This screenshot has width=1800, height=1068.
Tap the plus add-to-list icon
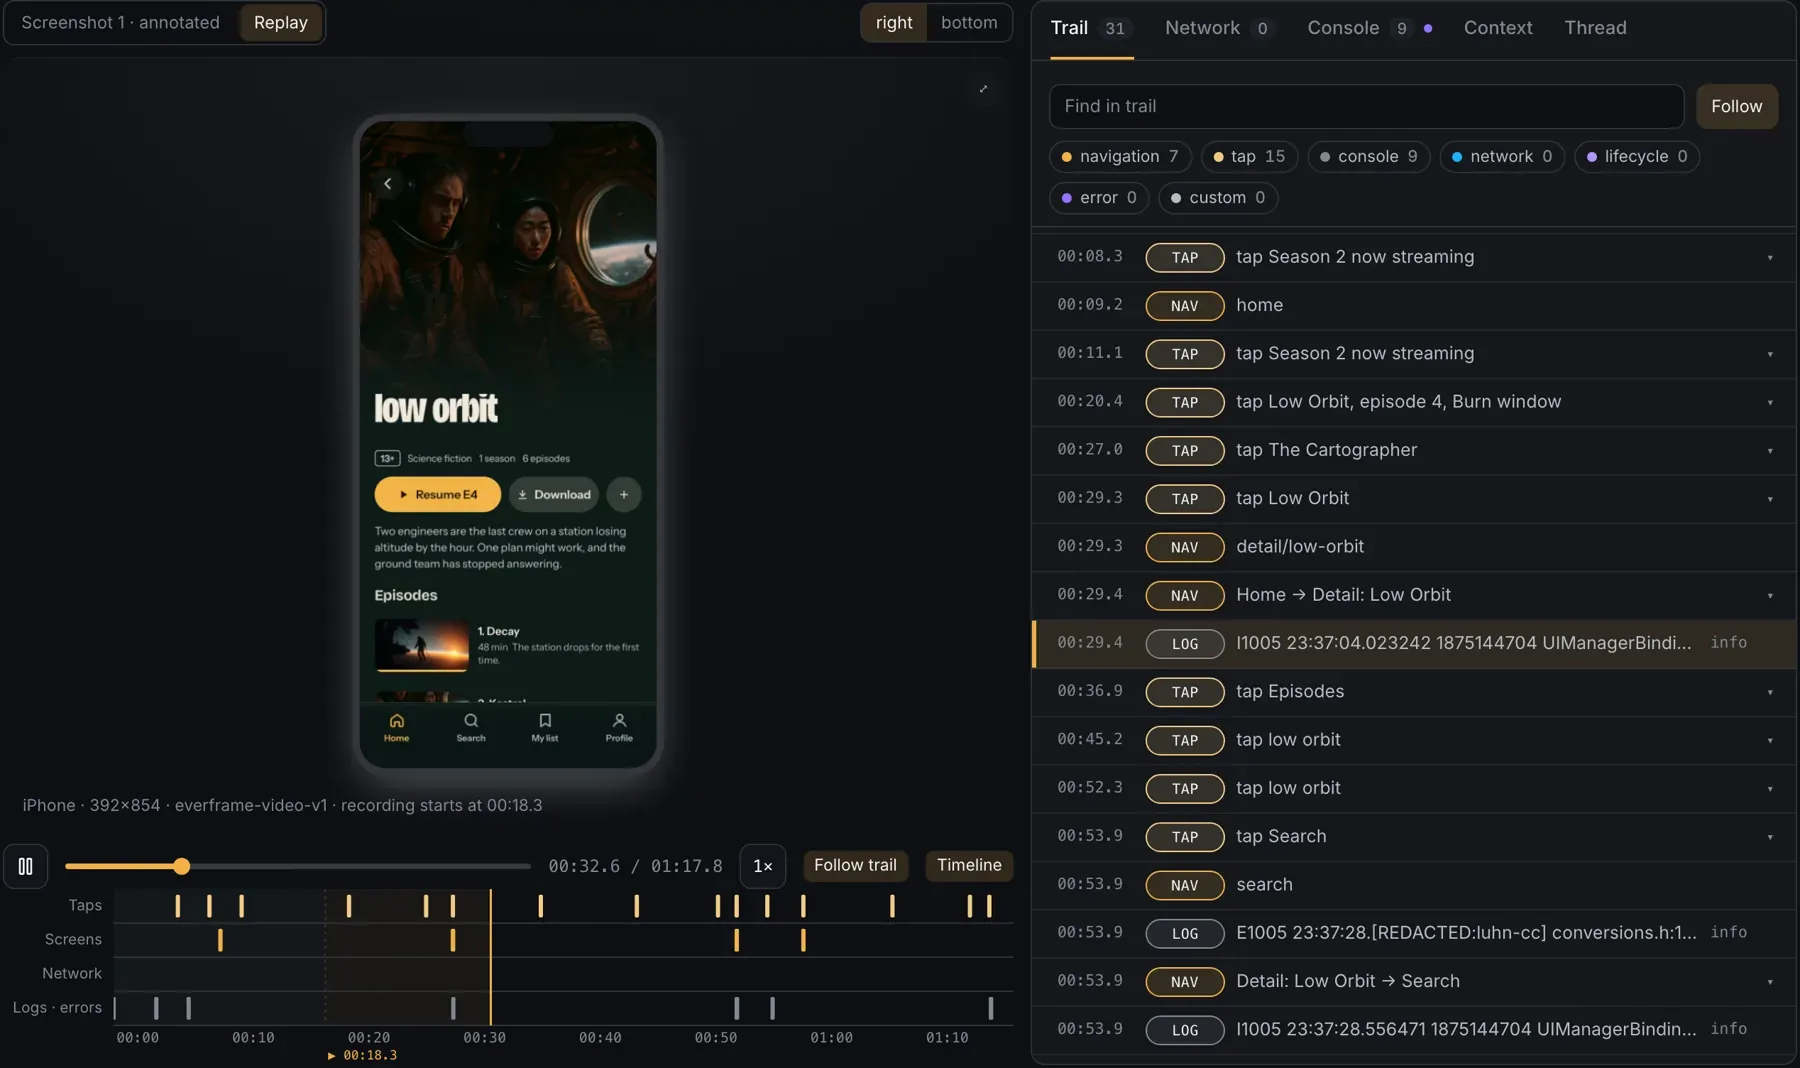click(x=624, y=494)
